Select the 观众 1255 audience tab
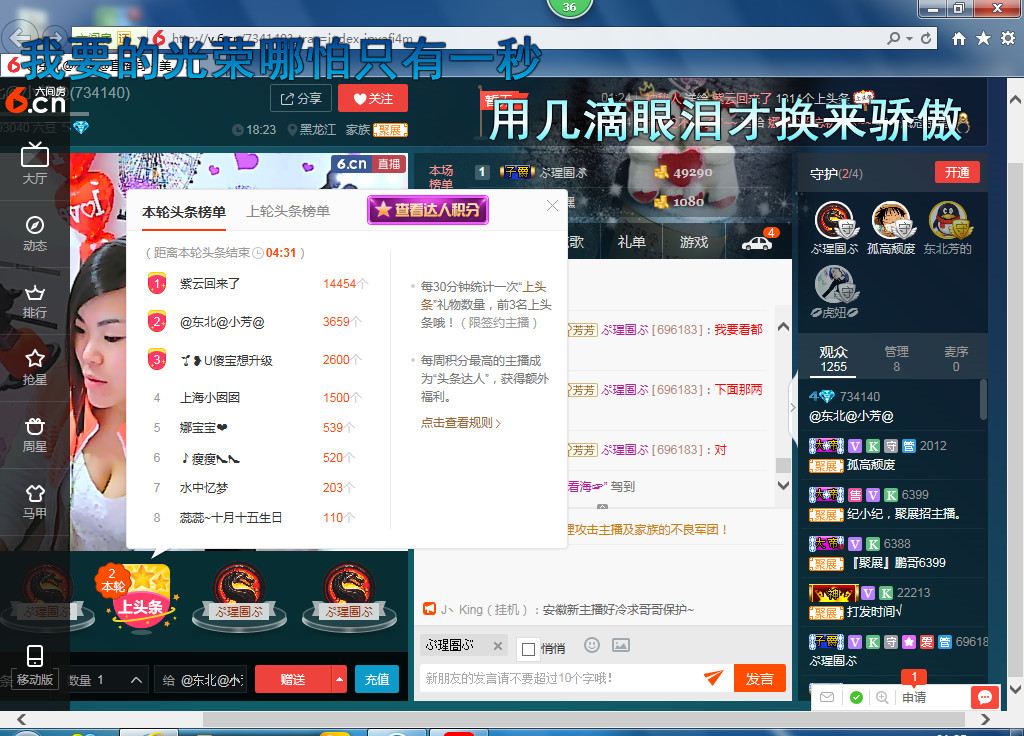1024x736 pixels. click(833, 359)
